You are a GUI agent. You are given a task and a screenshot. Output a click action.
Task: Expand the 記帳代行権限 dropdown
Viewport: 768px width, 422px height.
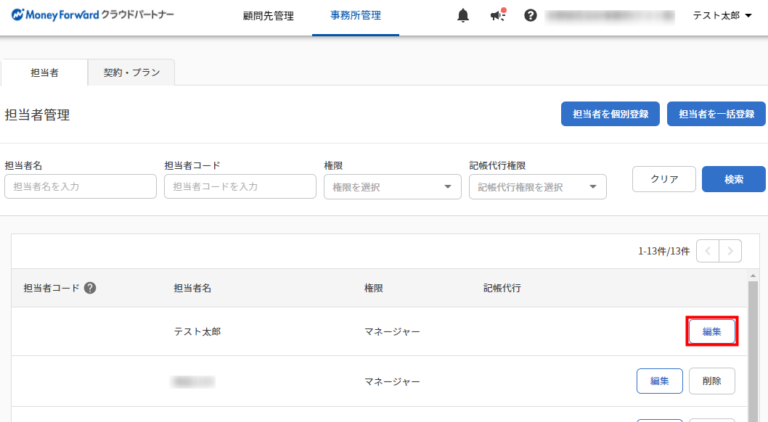[537, 187]
